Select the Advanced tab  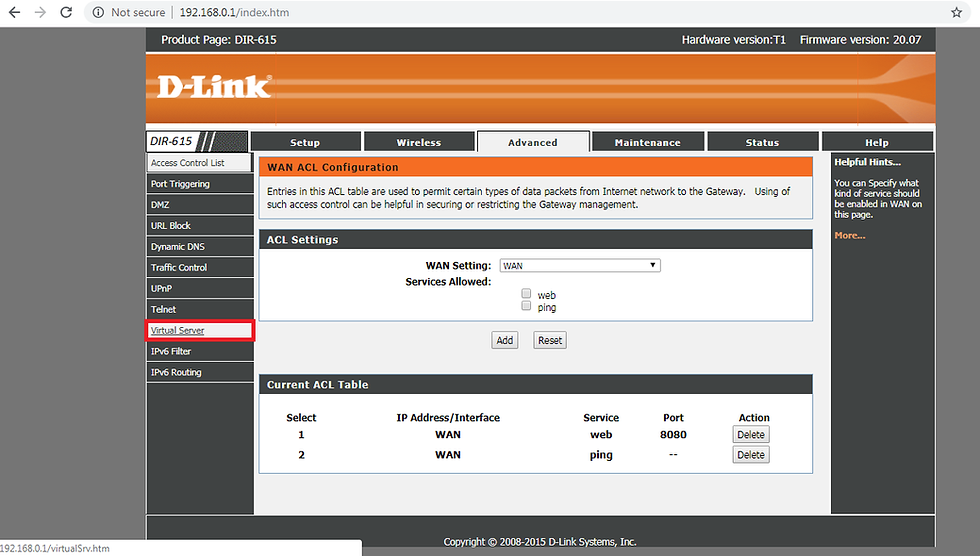coord(532,142)
